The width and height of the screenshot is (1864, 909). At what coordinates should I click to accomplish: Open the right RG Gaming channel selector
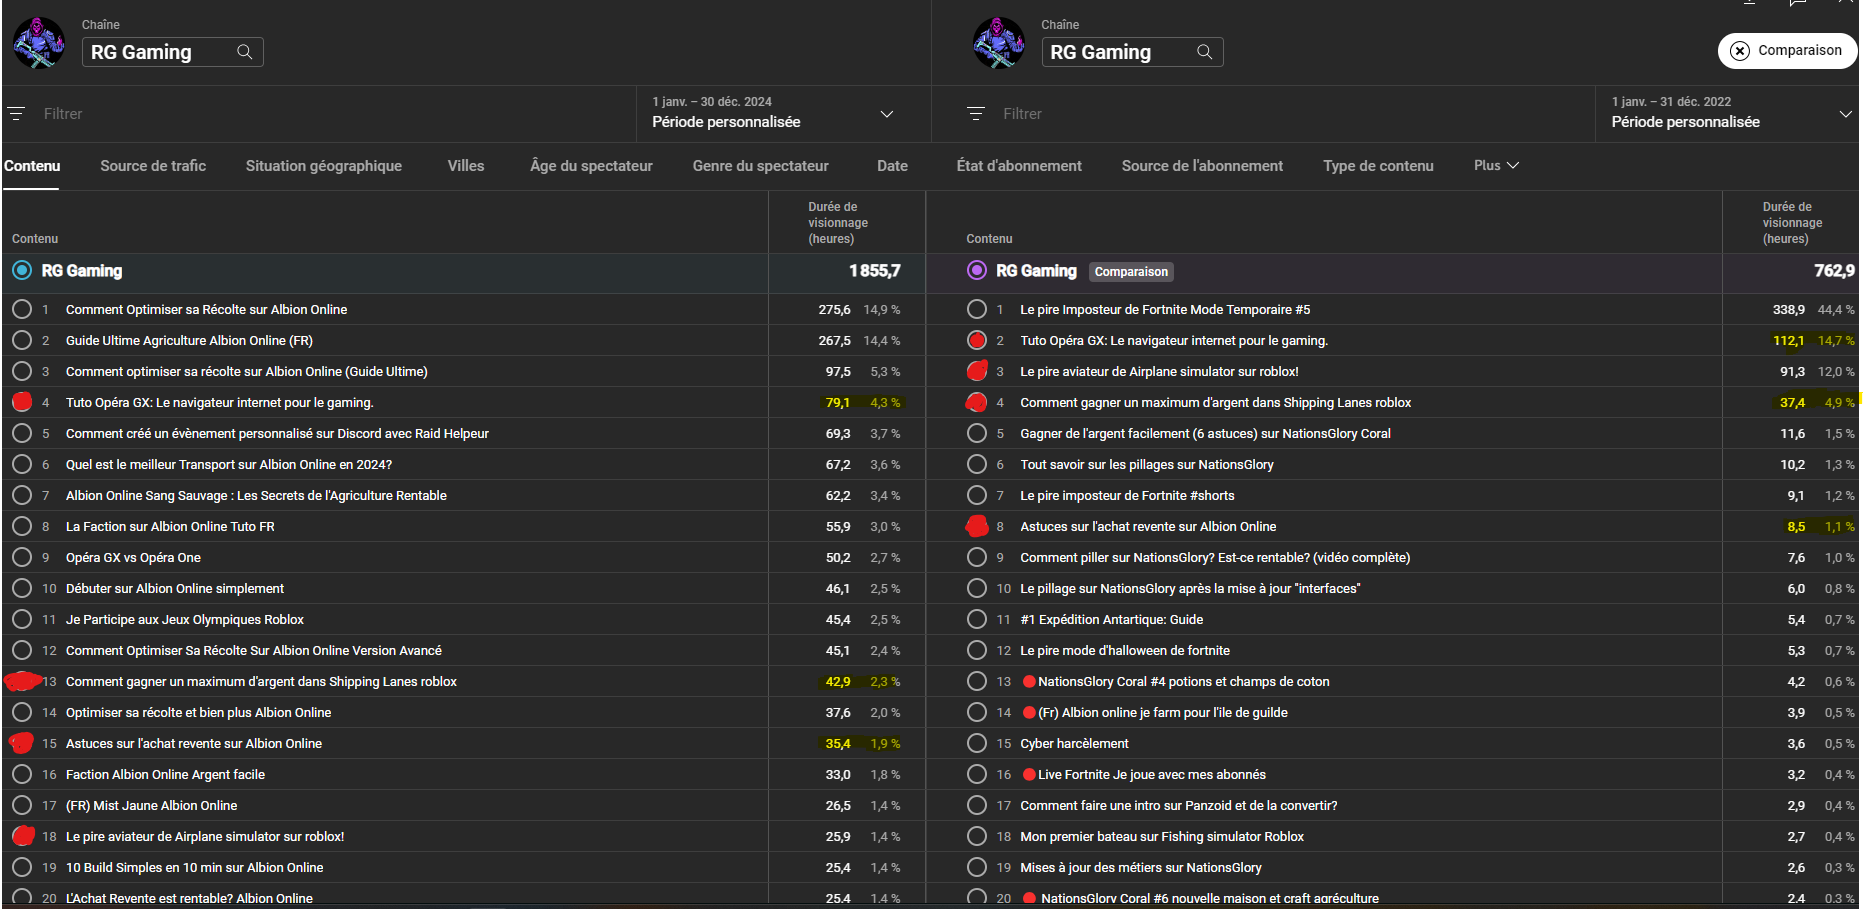[1132, 52]
